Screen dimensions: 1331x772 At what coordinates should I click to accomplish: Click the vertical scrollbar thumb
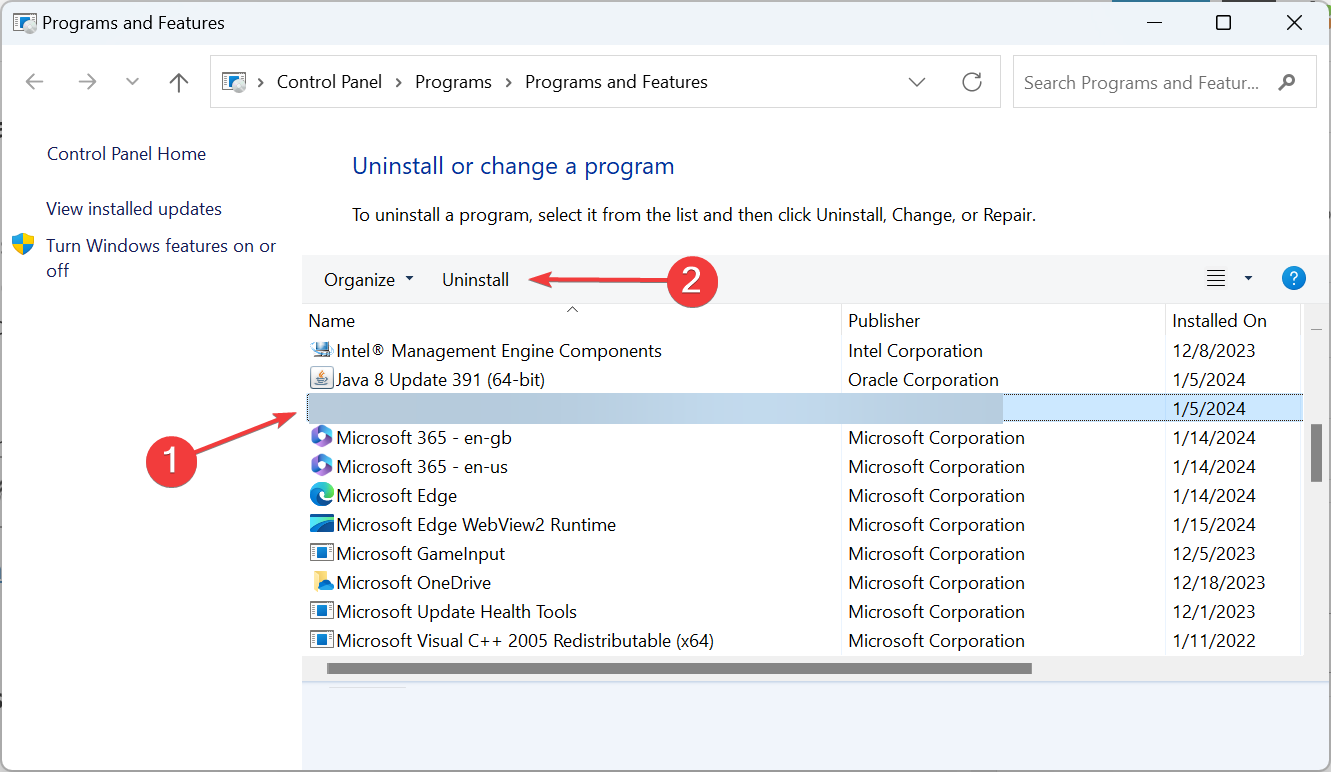tap(1317, 453)
